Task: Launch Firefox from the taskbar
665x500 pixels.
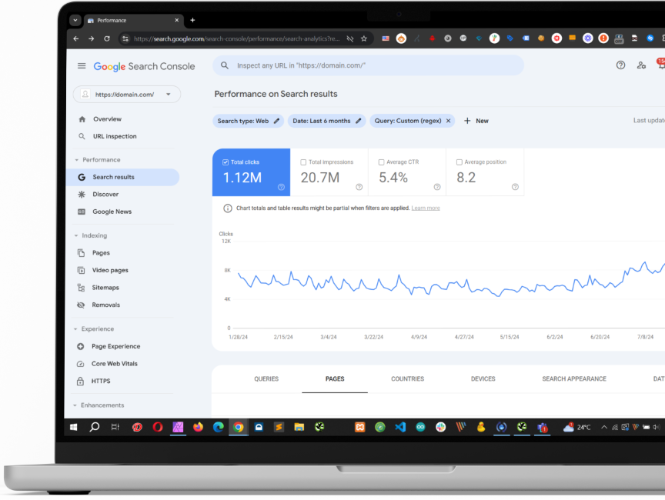Action: coord(198,427)
